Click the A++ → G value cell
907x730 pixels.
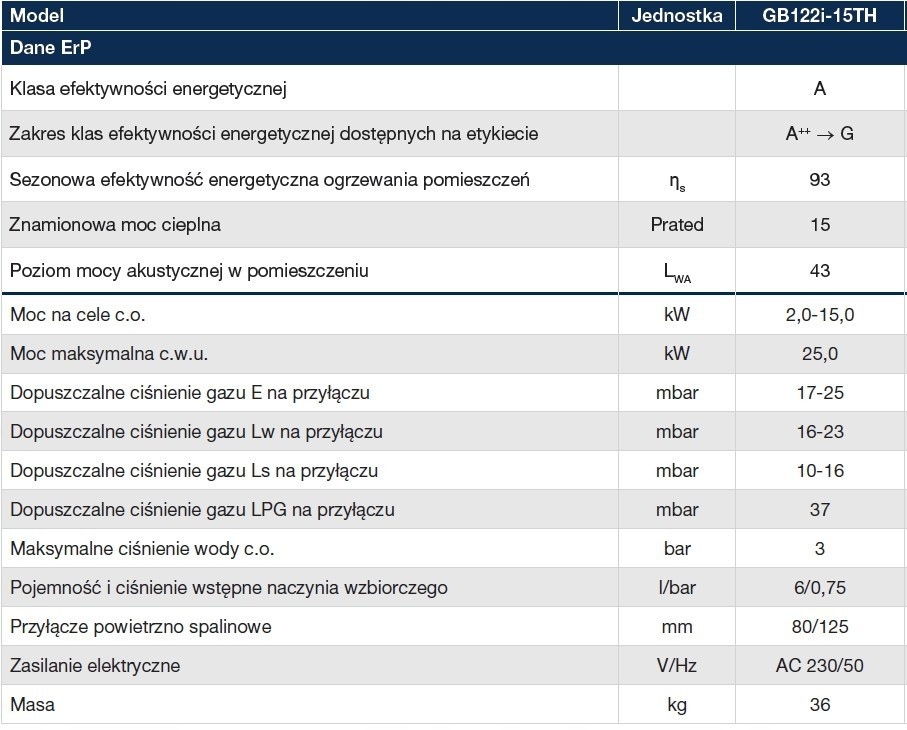(x=820, y=134)
